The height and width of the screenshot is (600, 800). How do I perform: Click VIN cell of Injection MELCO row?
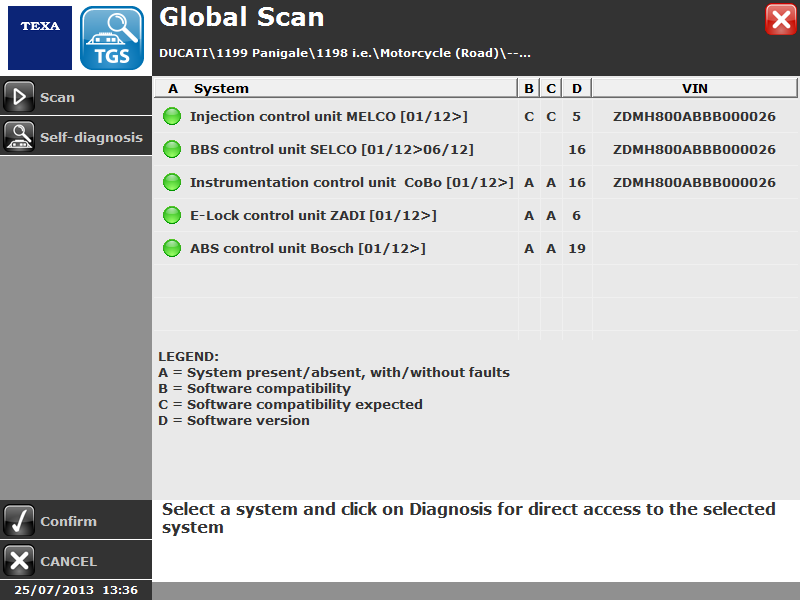click(x=694, y=116)
